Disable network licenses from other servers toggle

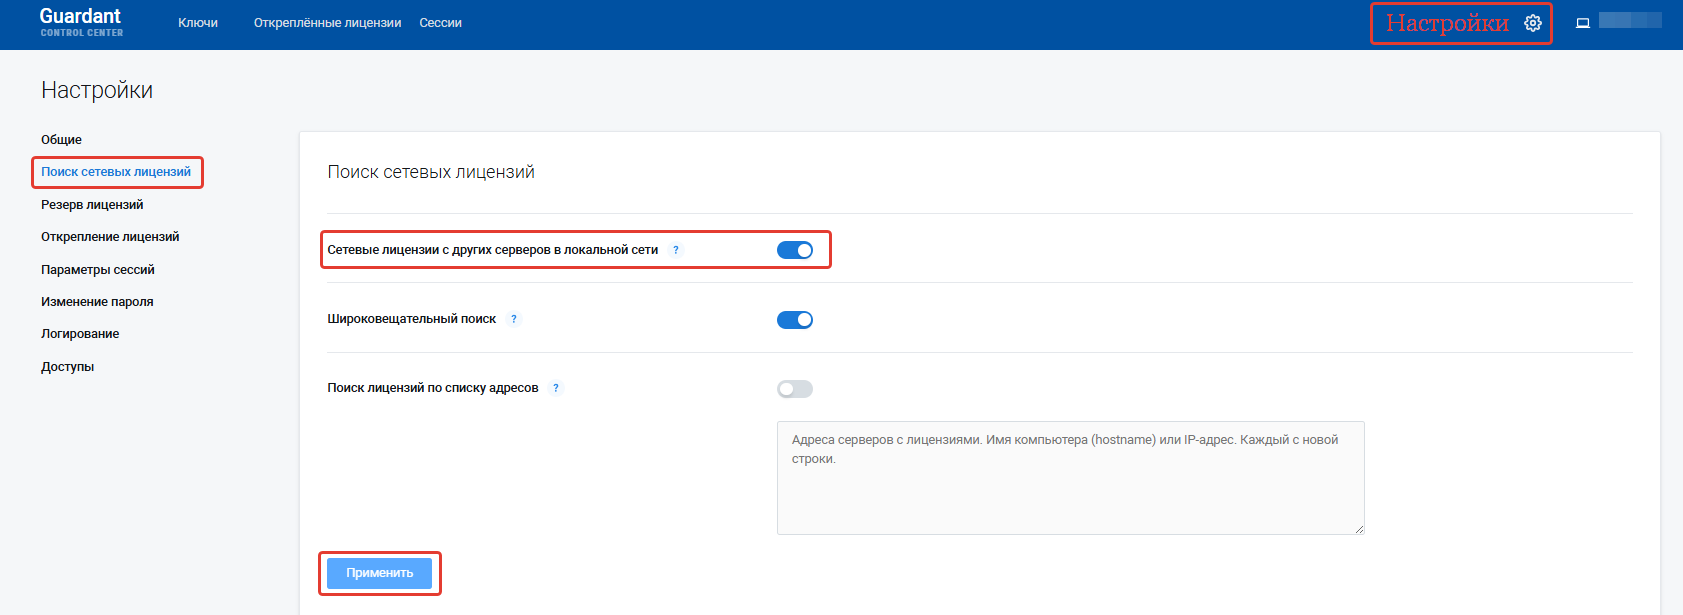coord(795,250)
